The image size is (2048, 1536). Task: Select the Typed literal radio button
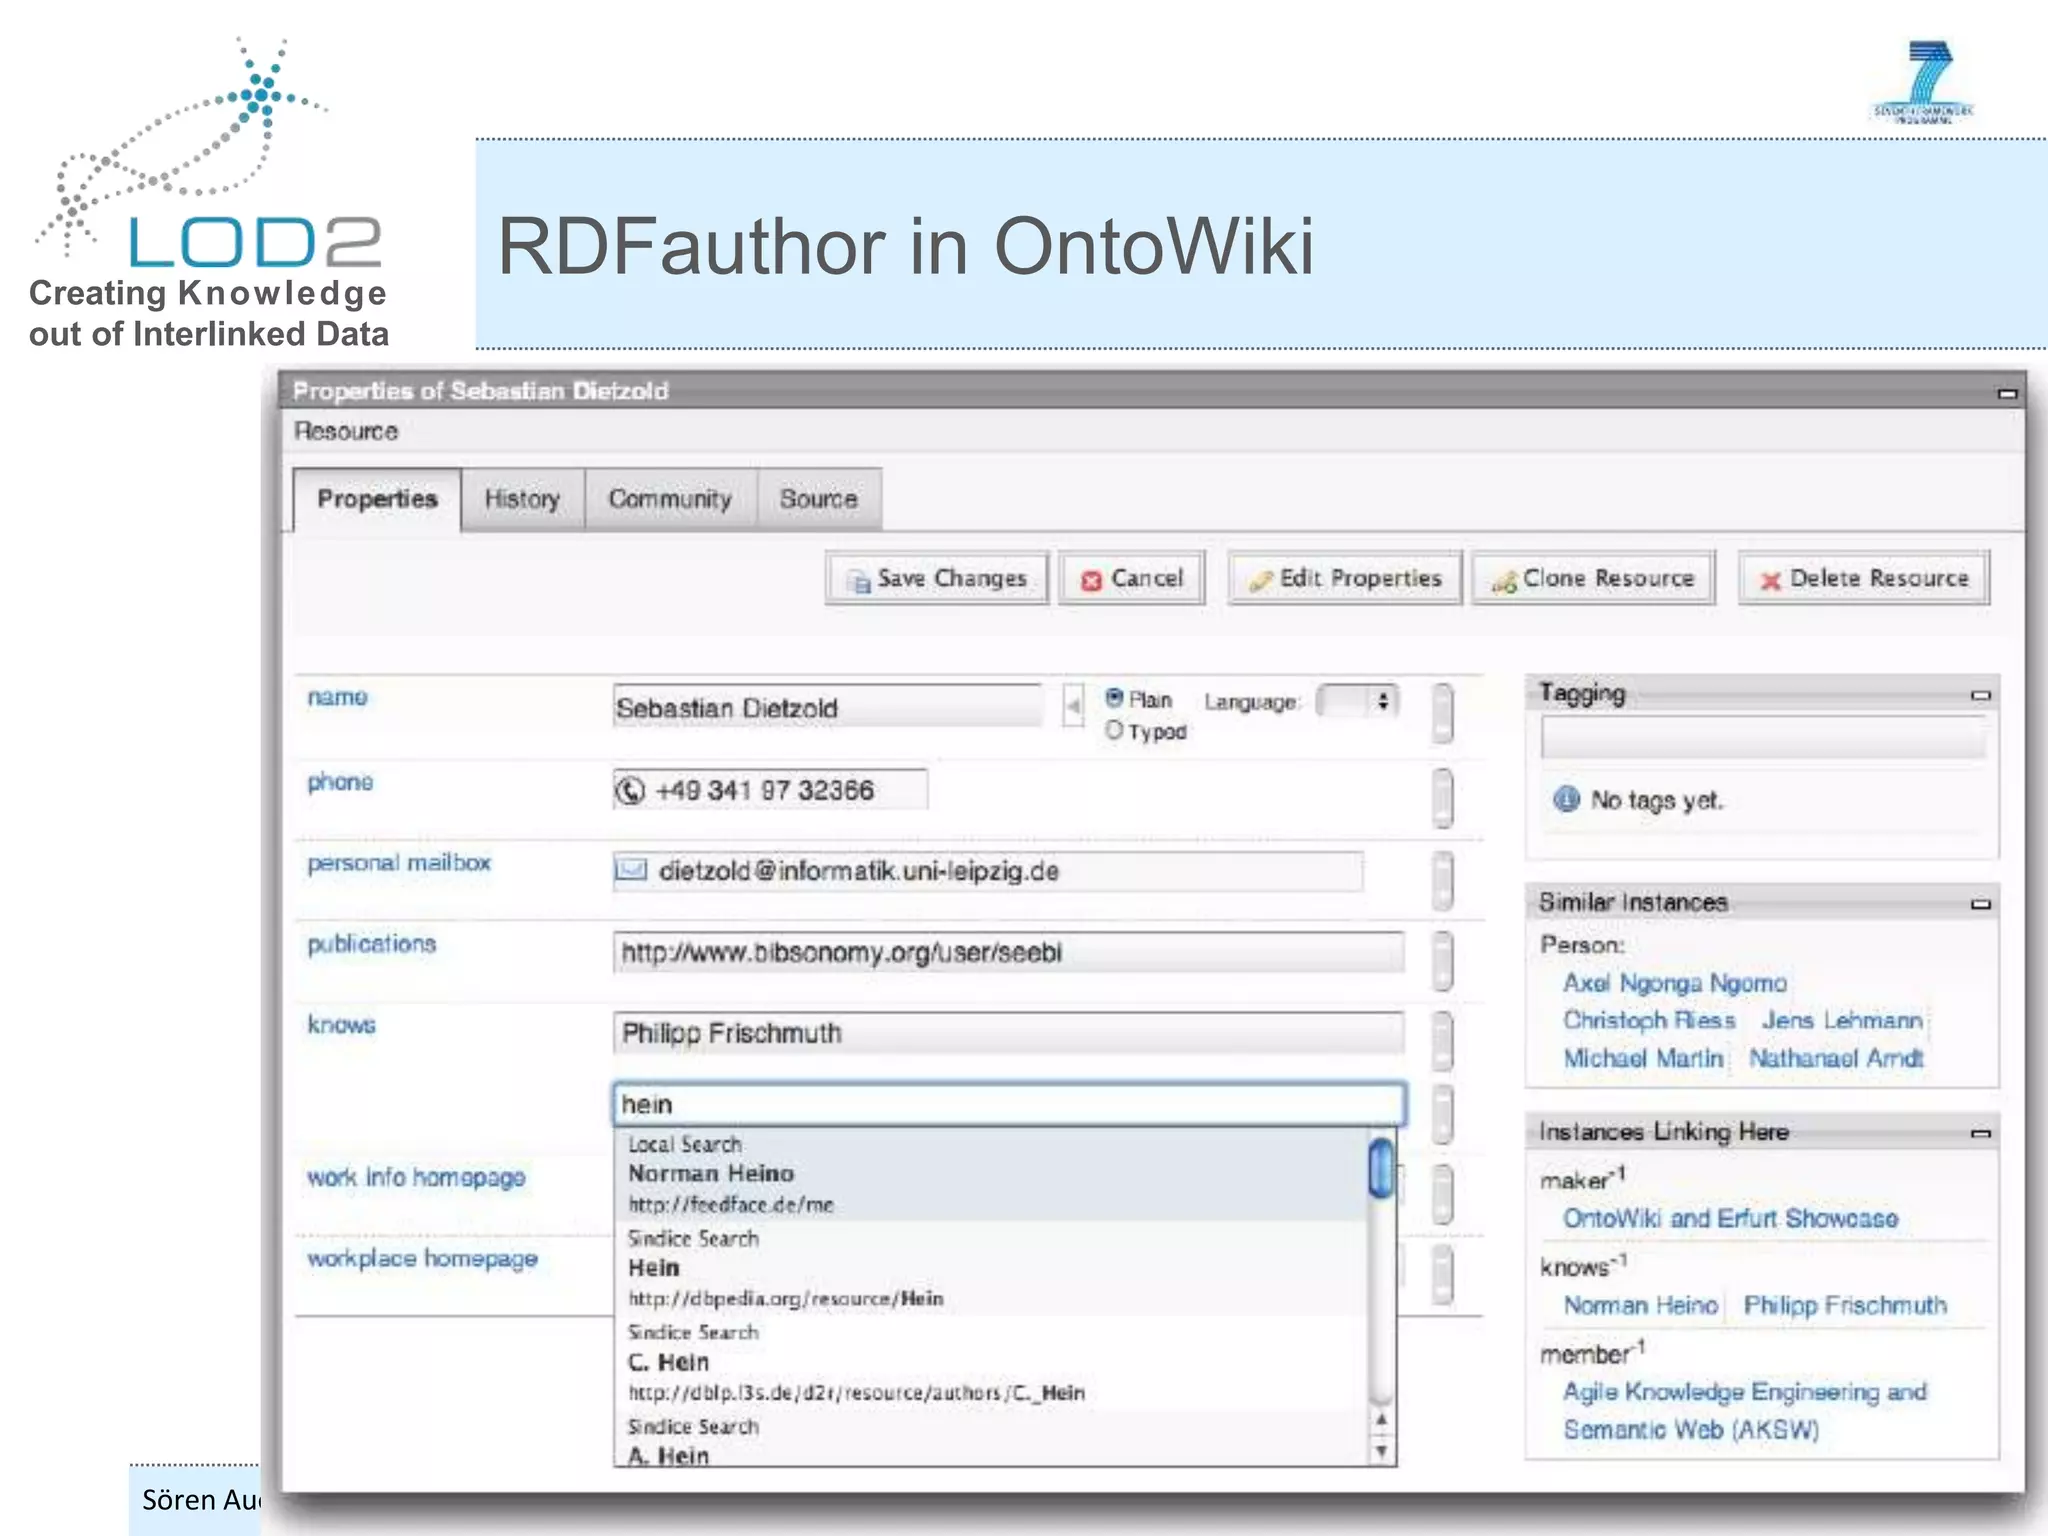(1114, 730)
